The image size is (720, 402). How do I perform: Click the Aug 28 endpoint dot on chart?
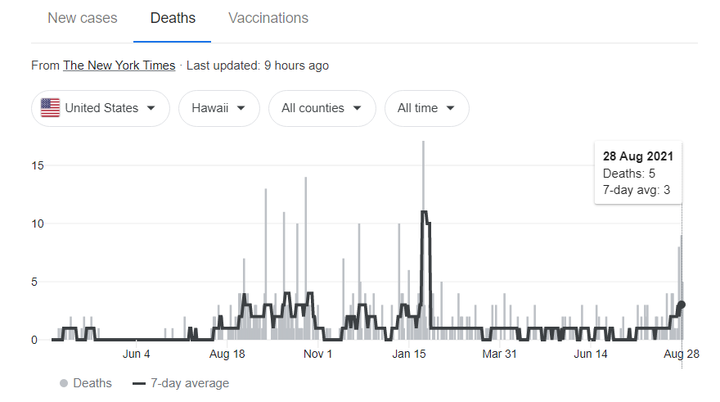(x=681, y=305)
